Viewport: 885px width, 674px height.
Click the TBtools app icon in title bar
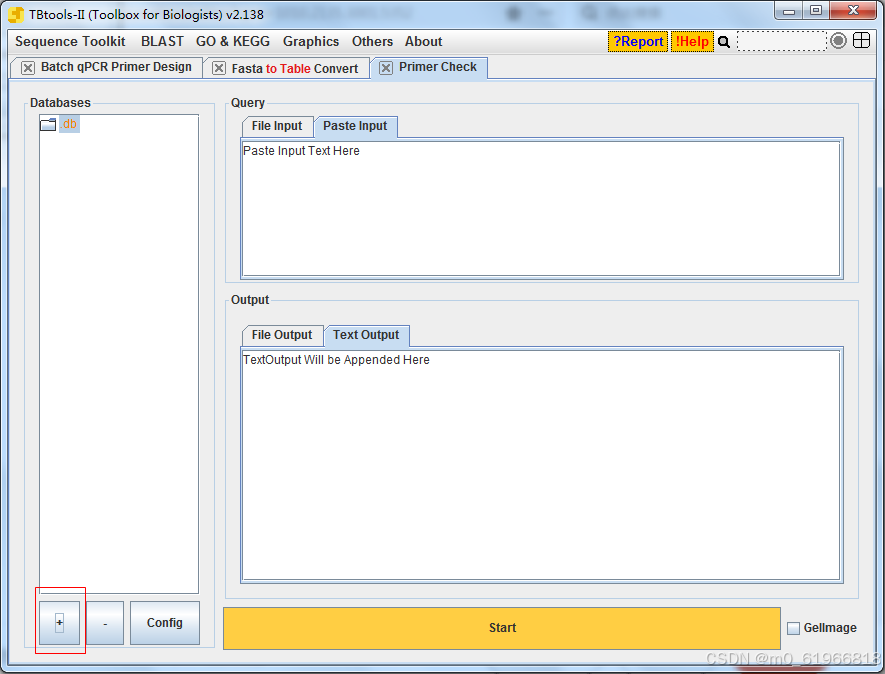point(16,15)
